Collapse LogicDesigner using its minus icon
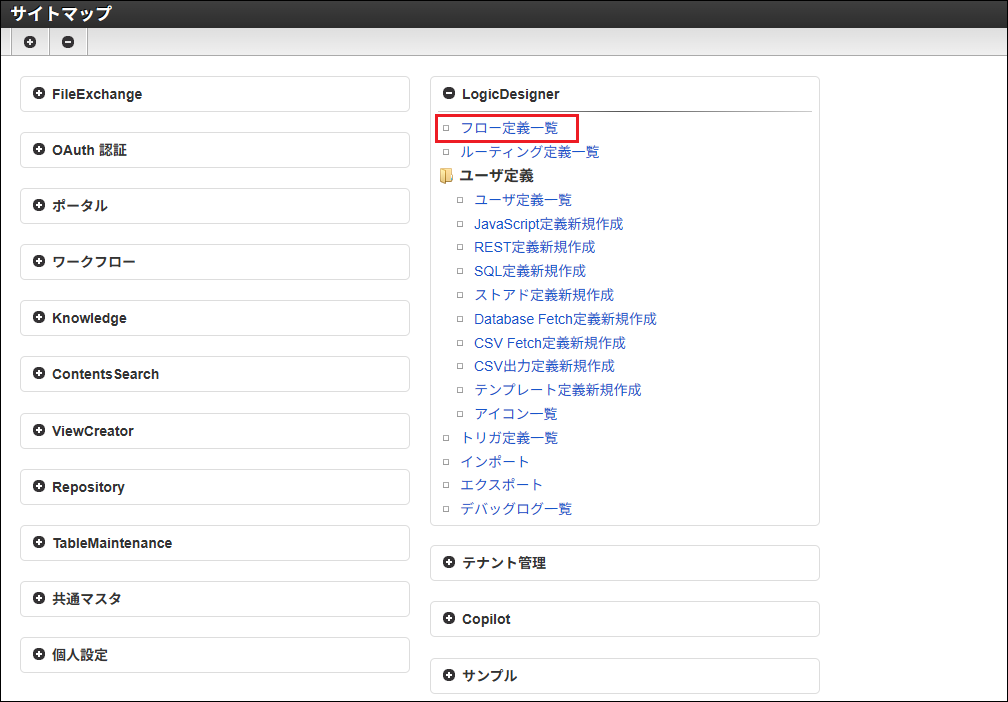 (x=449, y=94)
